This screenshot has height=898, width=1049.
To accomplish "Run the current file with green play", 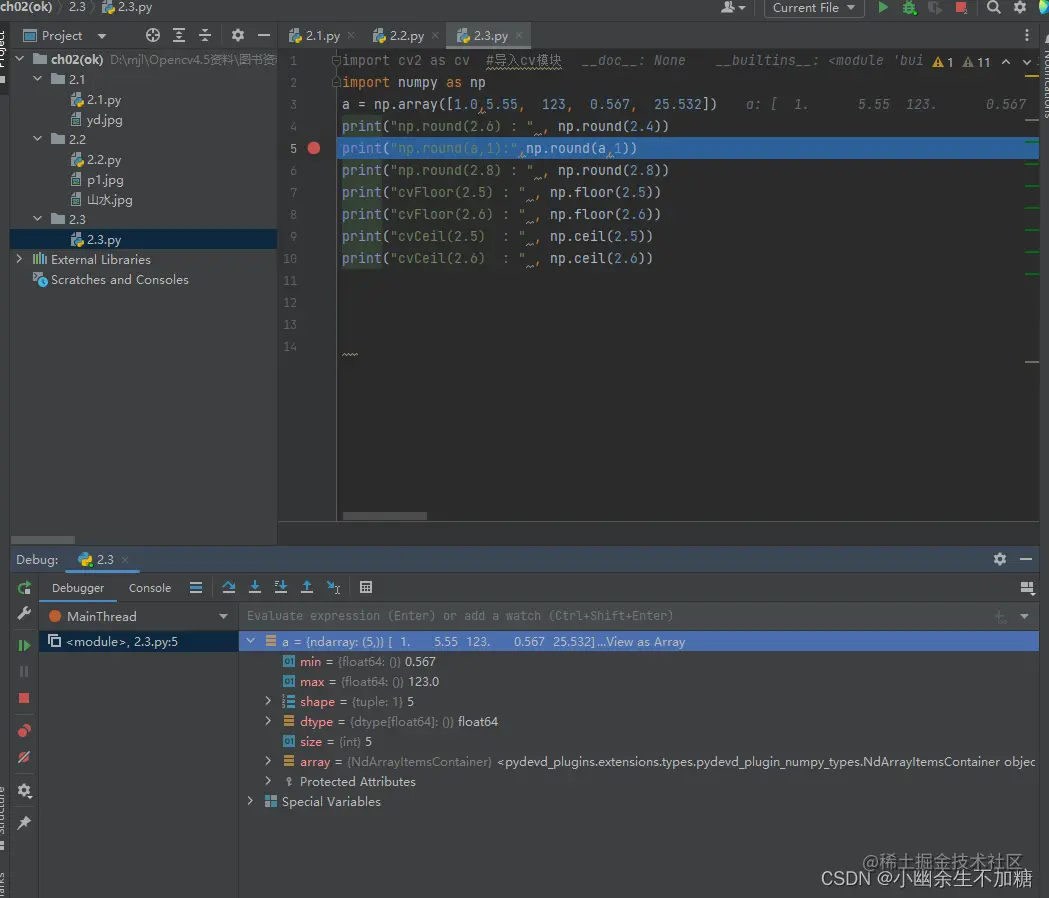I will [x=883, y=7].
